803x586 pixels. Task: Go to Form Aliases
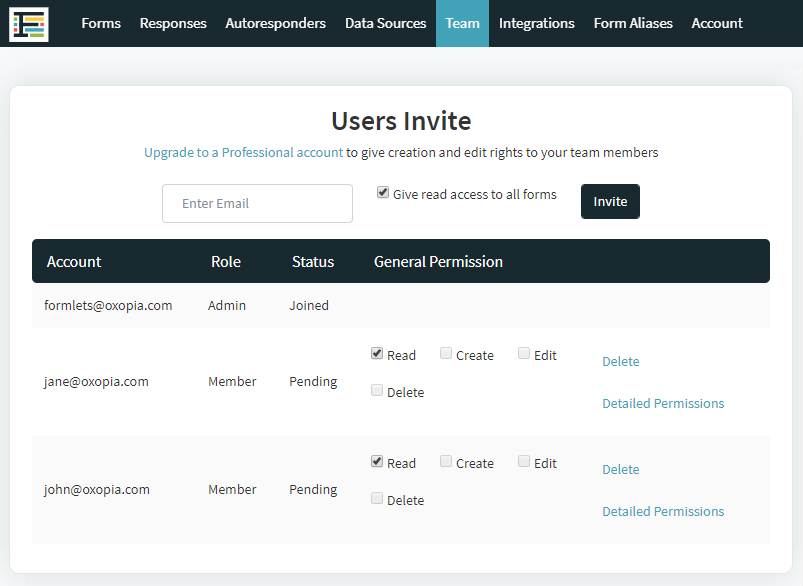coord(633,24)
